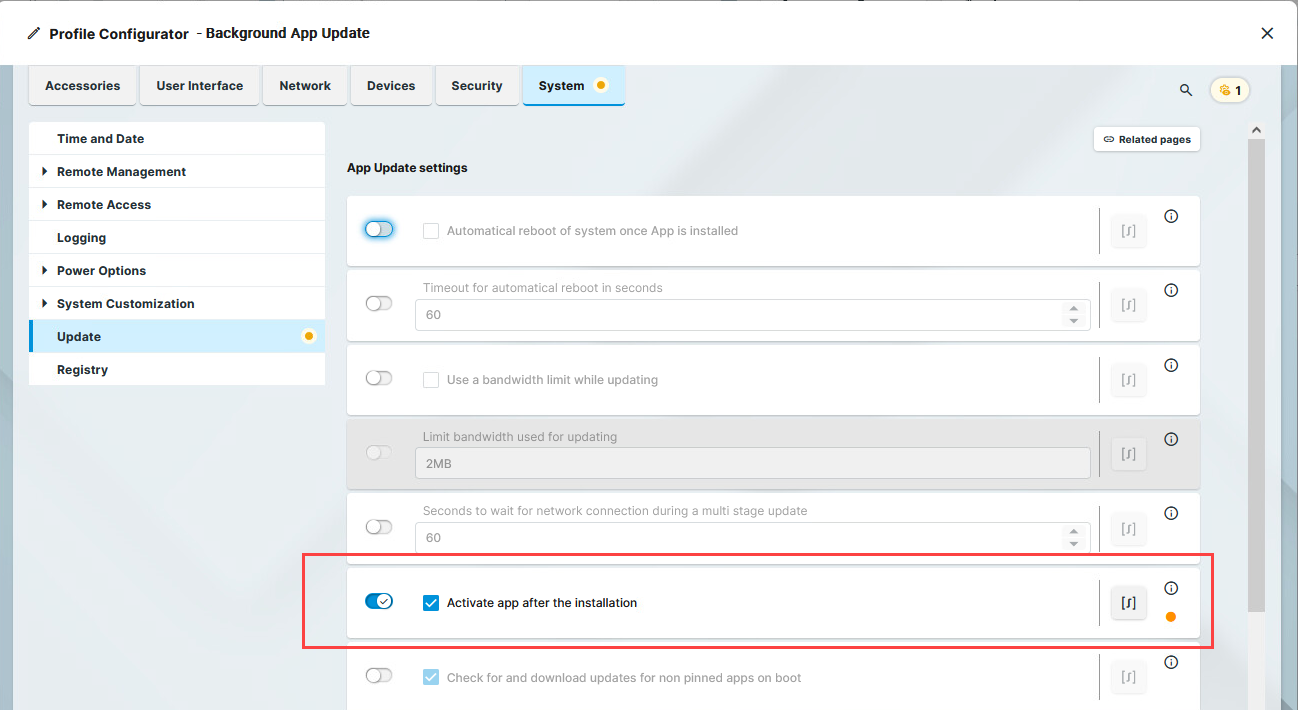Click template key icon for Activate app row

tap(1128, 603)
